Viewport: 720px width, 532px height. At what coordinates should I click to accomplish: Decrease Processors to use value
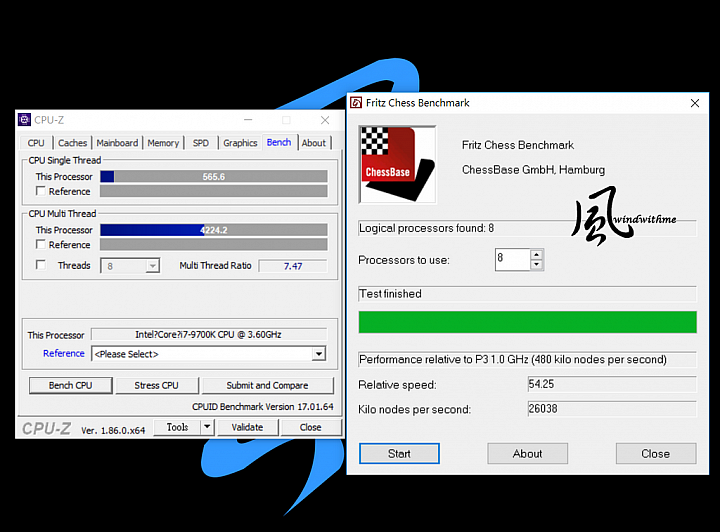click(536, 264)
